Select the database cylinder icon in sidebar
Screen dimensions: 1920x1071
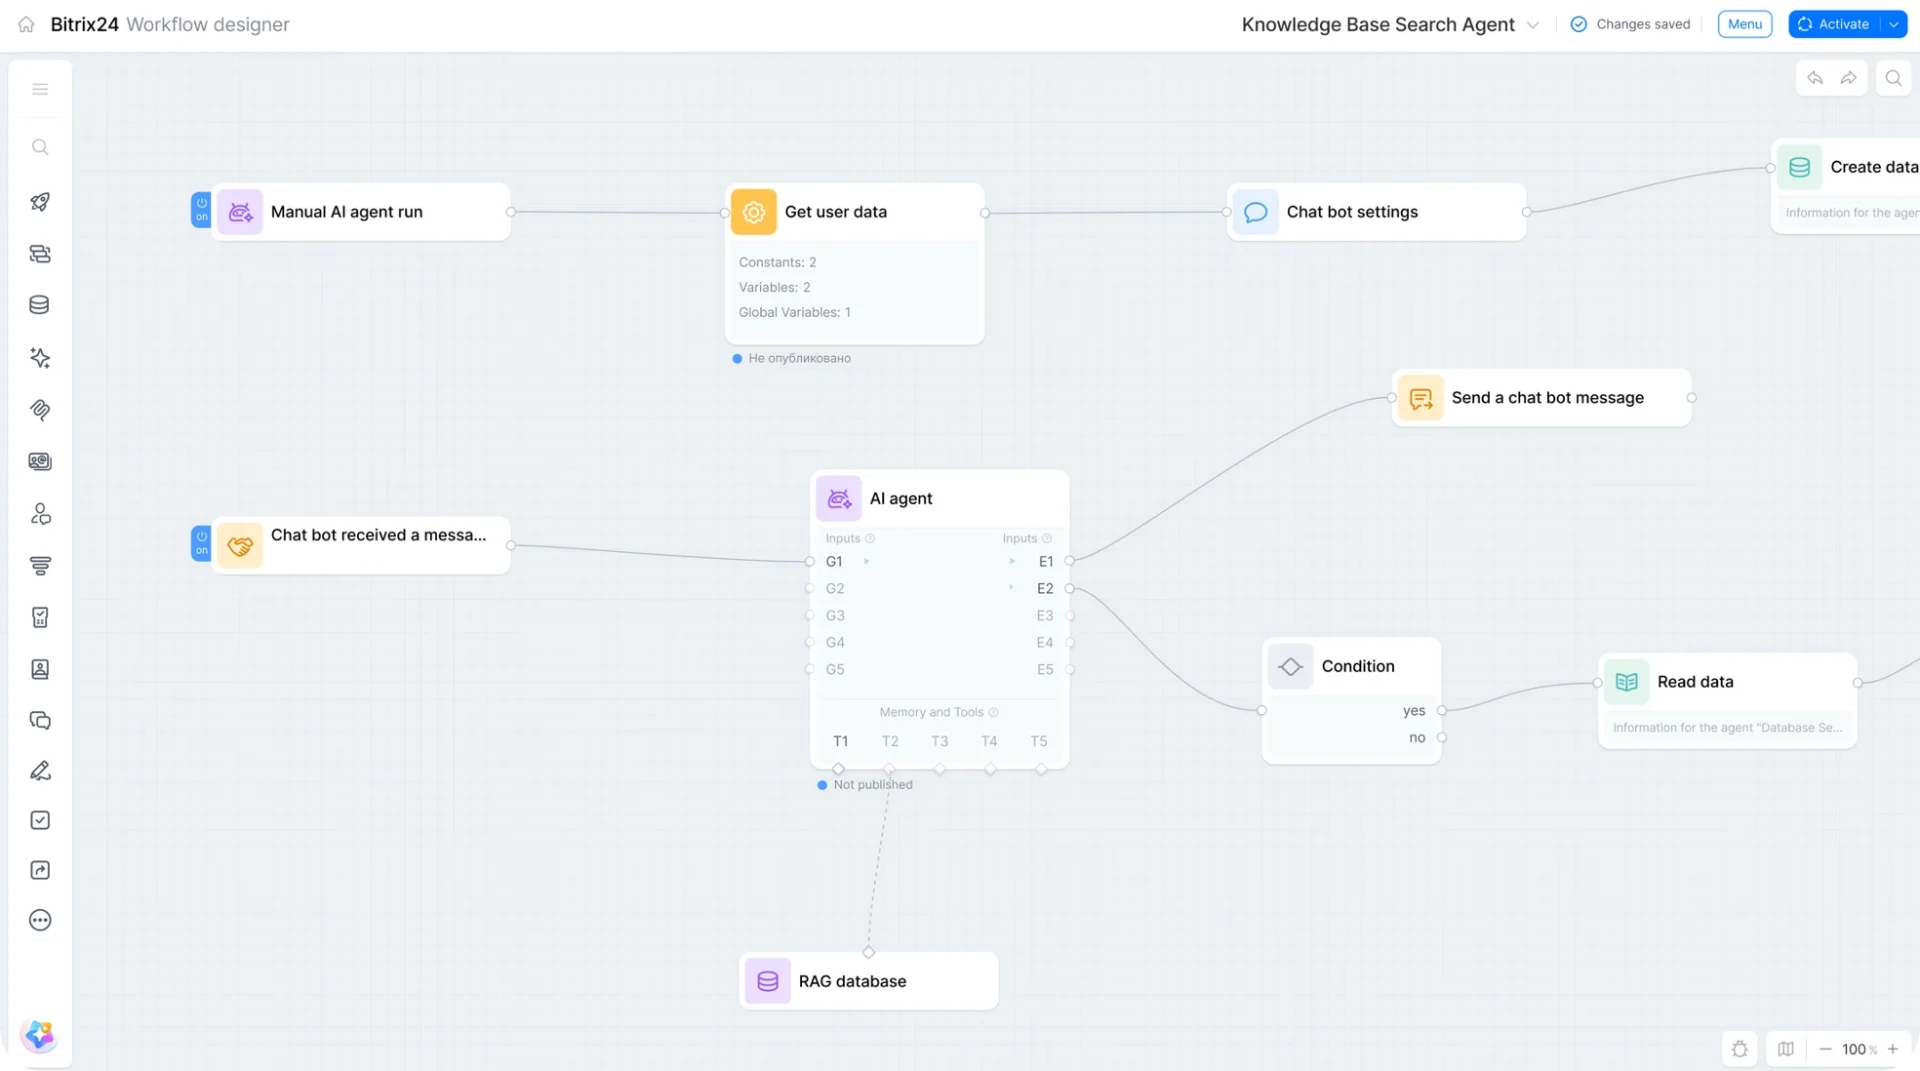(x=40, y=305)
